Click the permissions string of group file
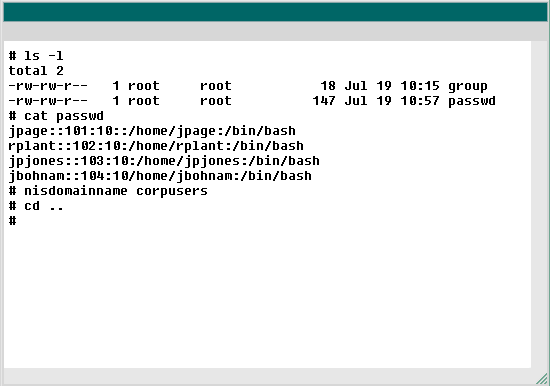550x386 pixels. [48, 86]
